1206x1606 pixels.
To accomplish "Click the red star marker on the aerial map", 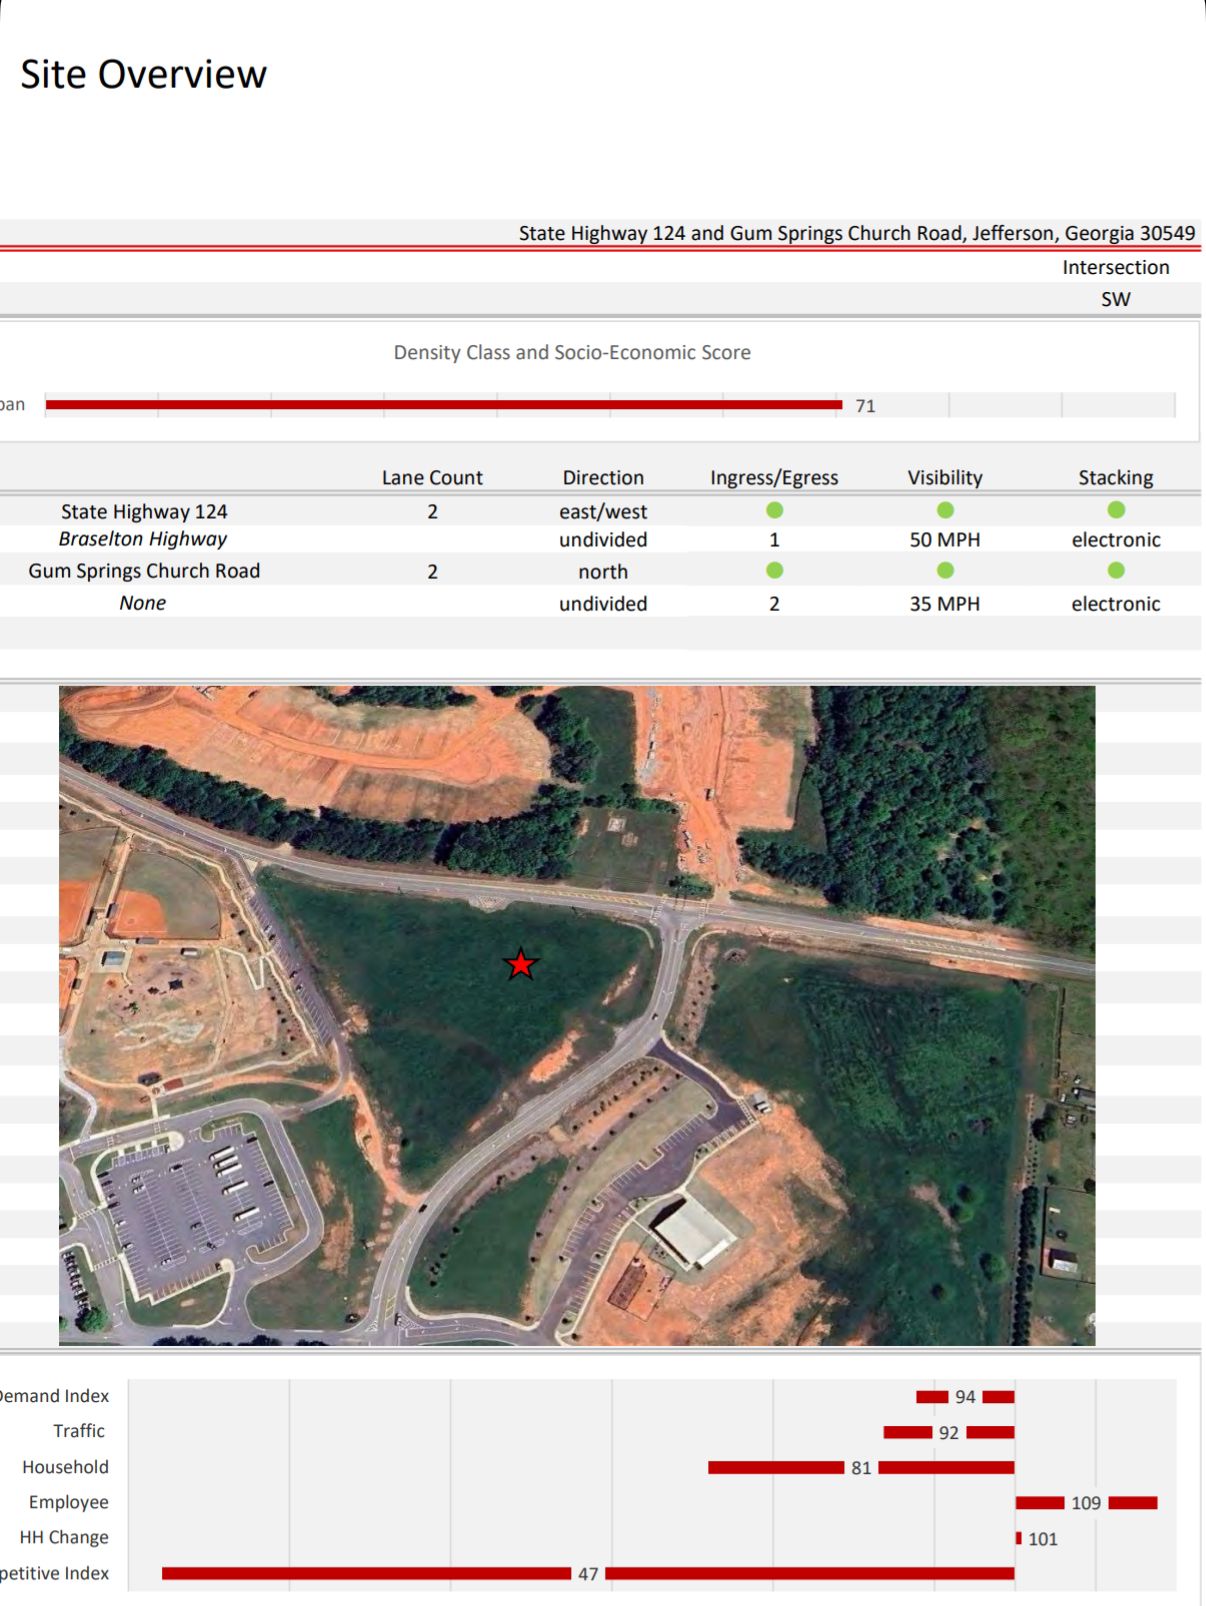I will click(521, 965).
